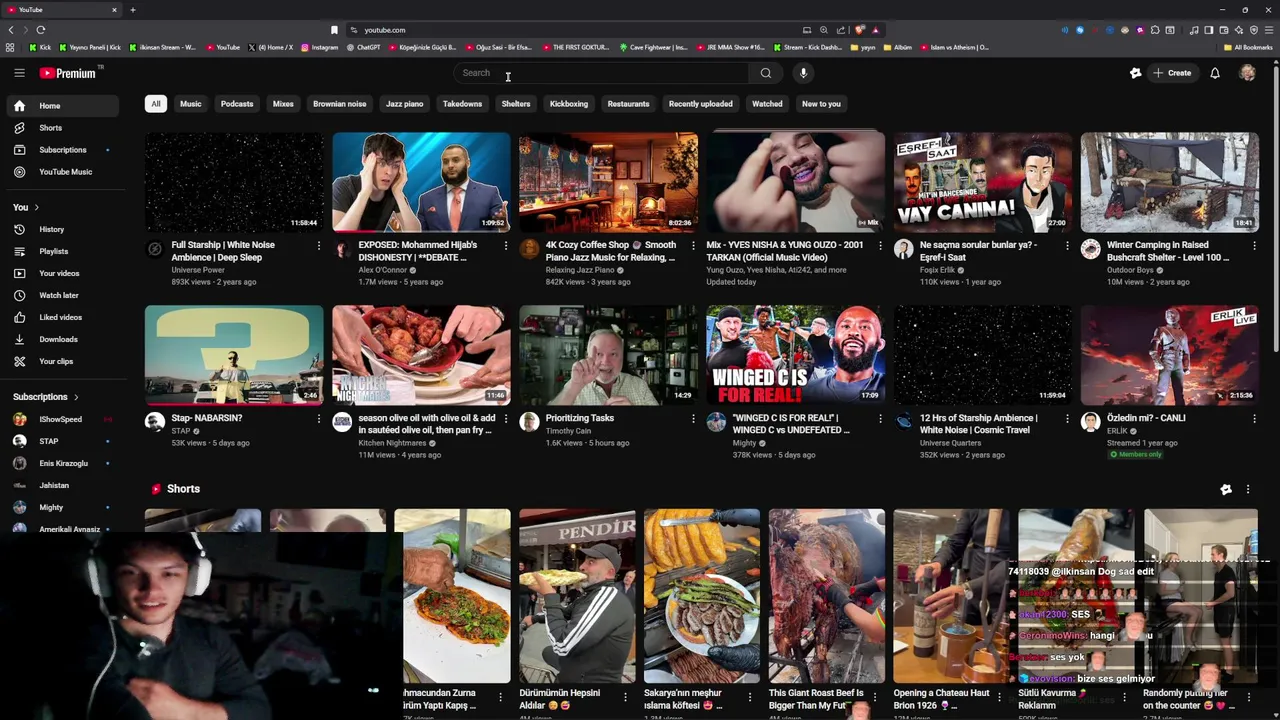The image size is (1280, 720).
Task: Open more options for EXPOSED Hijab video
Action: (x=506, y=246)
